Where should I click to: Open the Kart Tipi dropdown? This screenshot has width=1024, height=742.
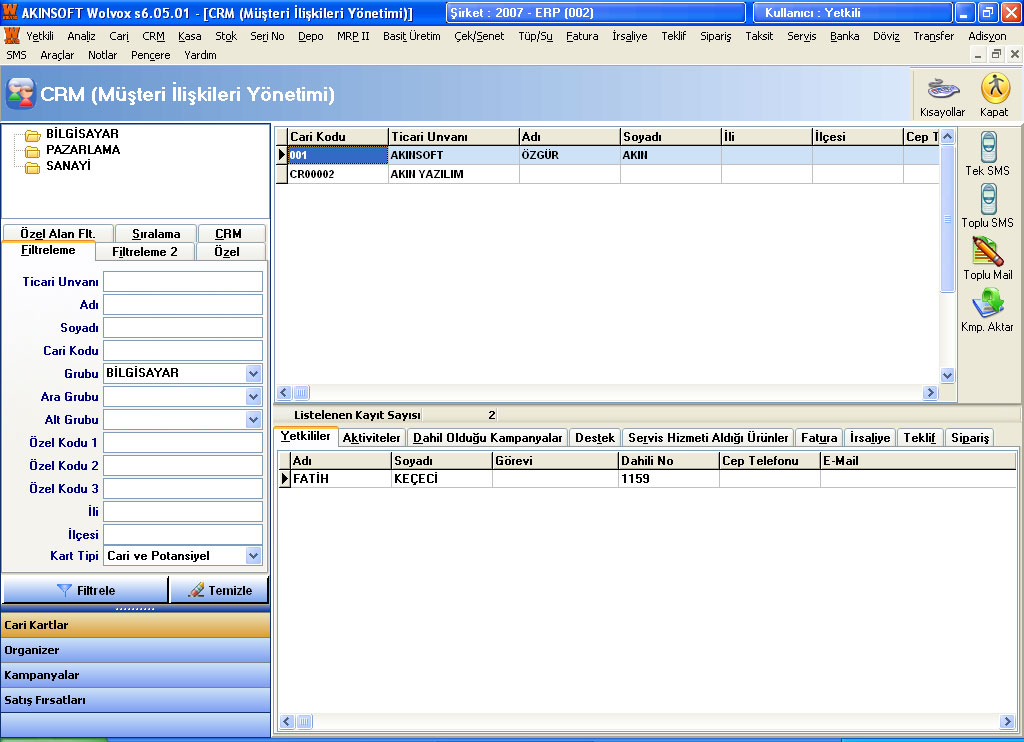click(253, 556)
